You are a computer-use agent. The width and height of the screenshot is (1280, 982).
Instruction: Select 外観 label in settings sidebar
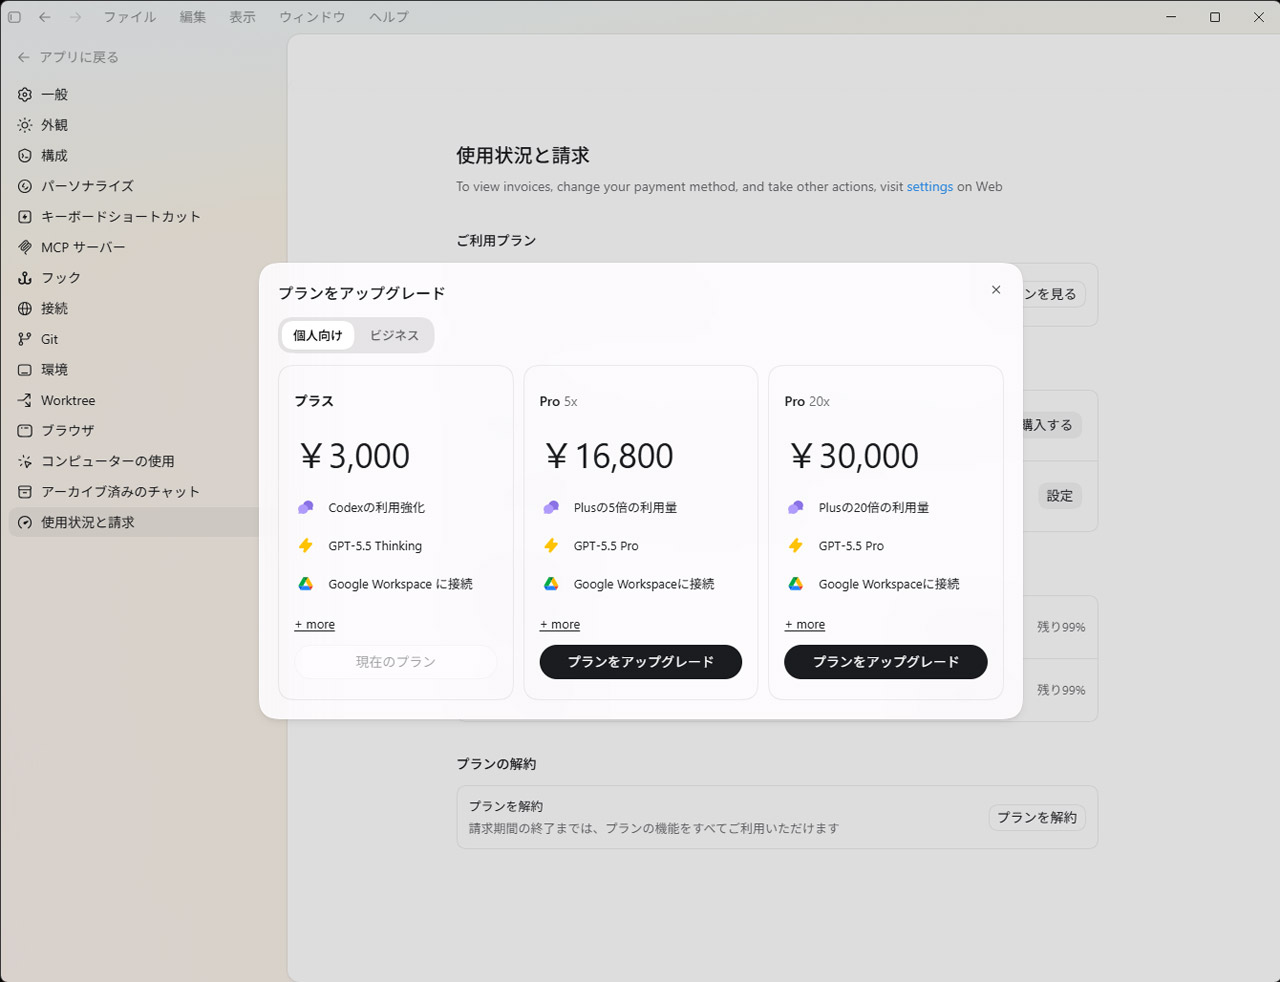(x=55, y=125)
